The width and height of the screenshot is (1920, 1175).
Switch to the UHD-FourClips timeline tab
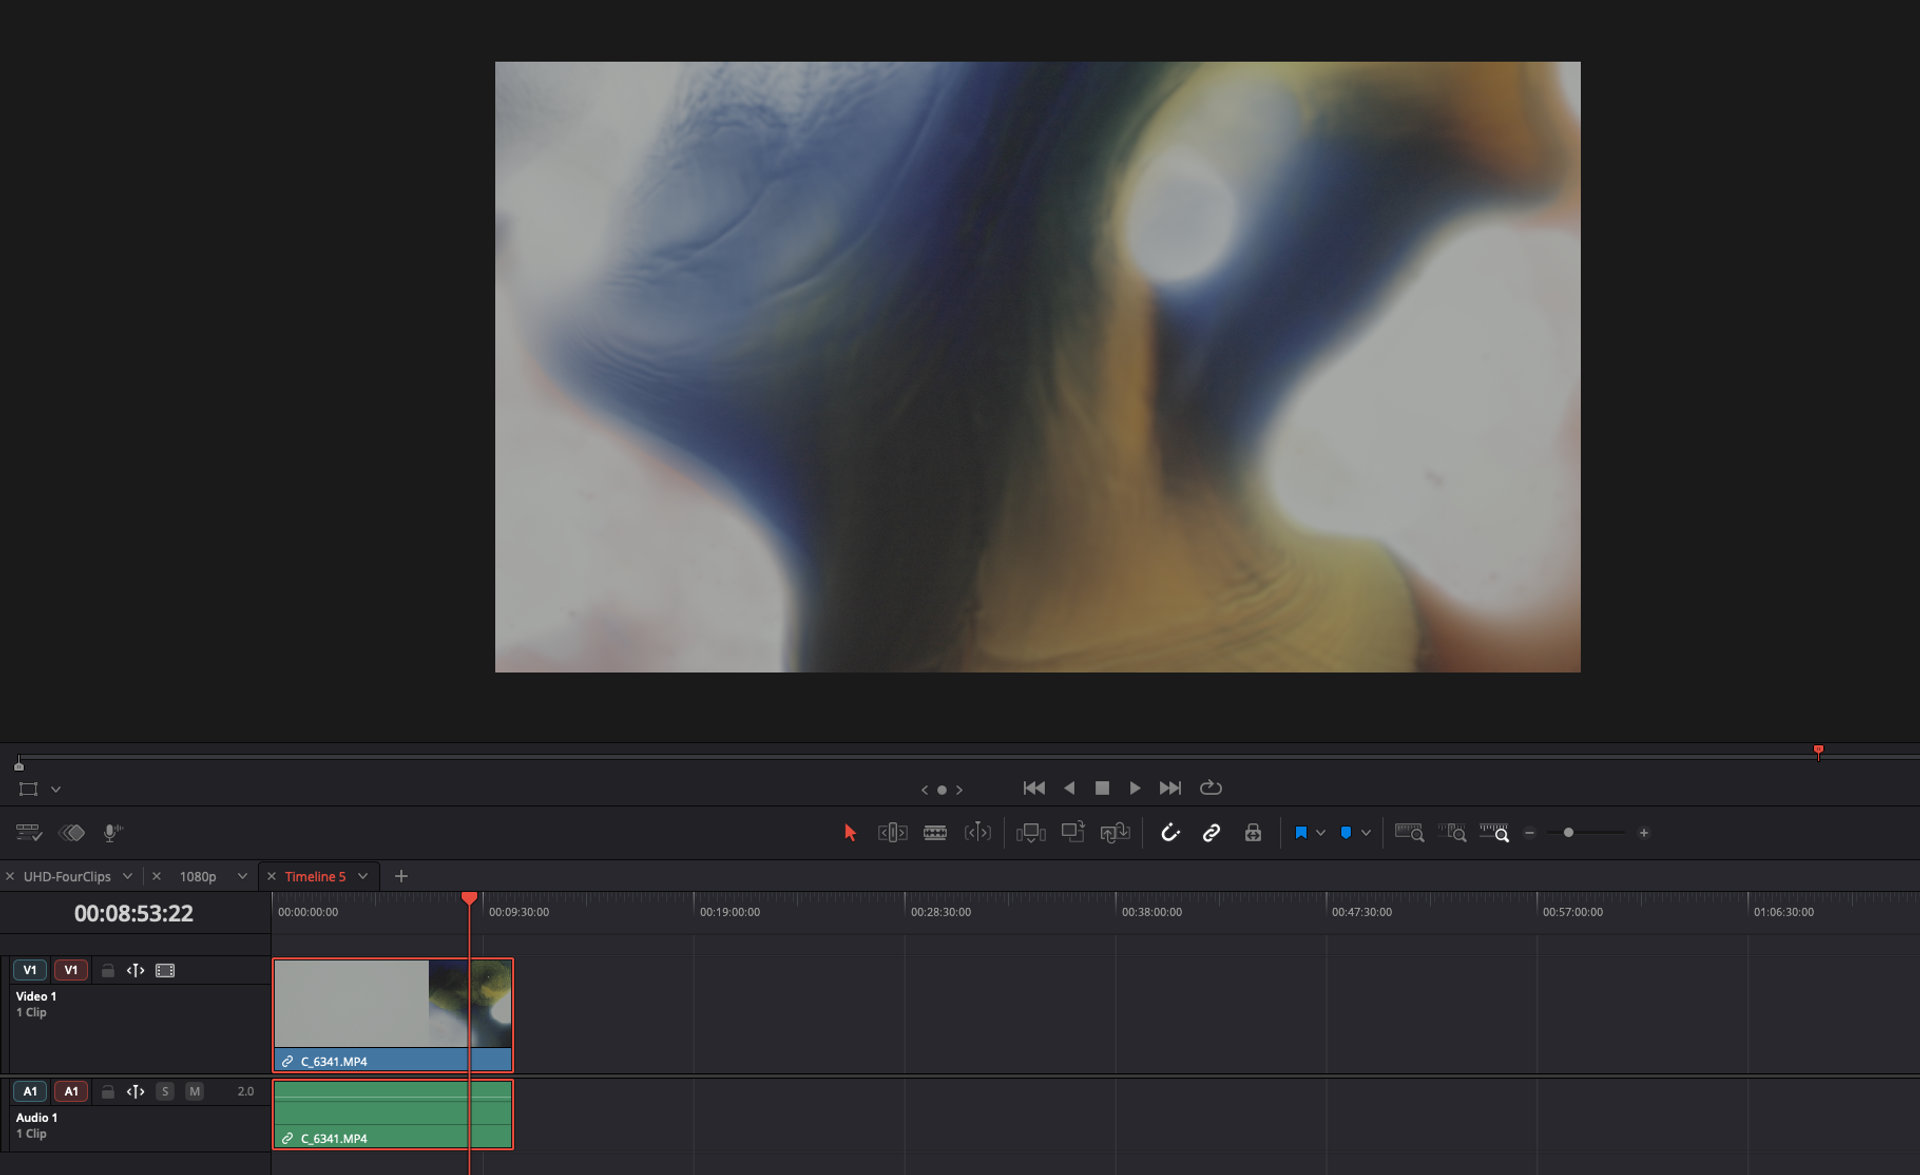67,876
